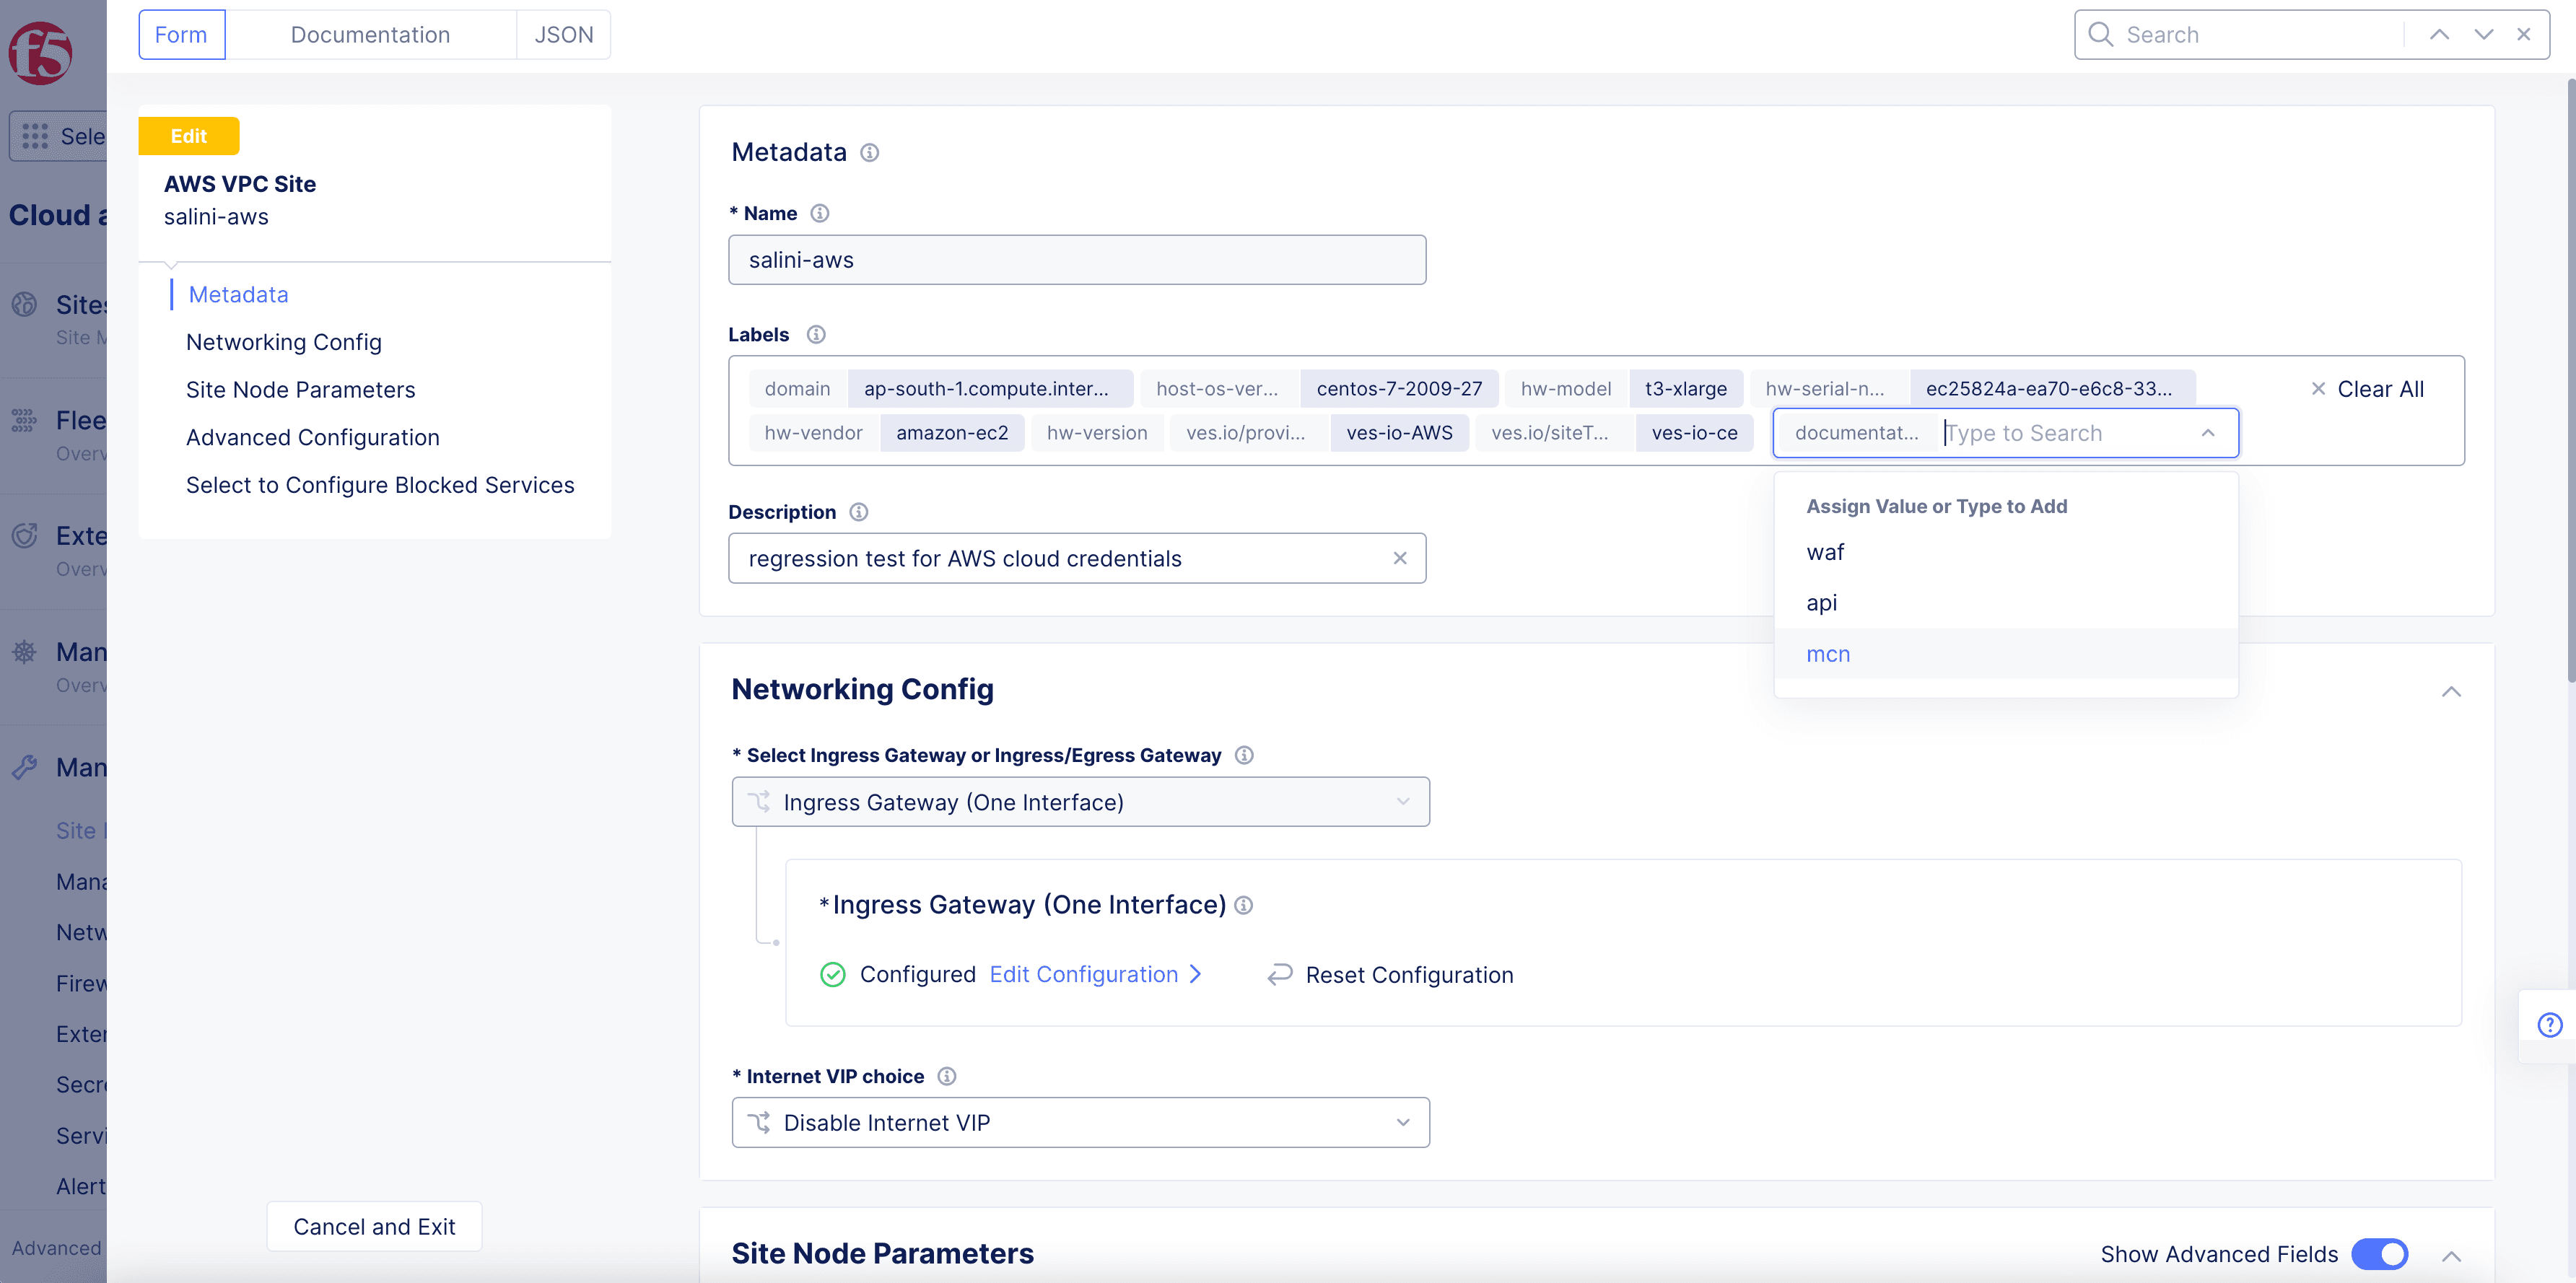
Task: Click the ves-io-AWS label value
Action: pyautogui.click(x=1399, y=433)
